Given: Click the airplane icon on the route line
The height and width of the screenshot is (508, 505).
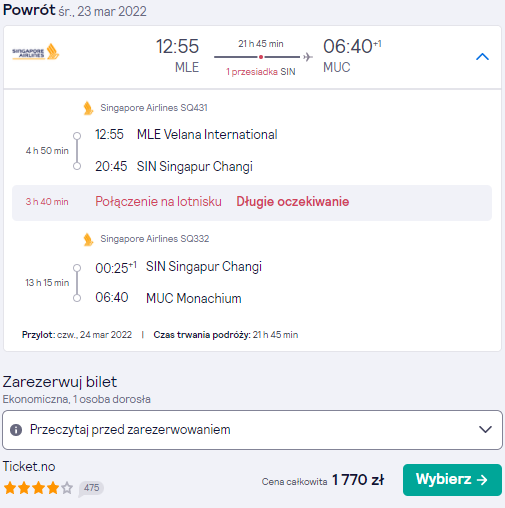Looking at the screenshot, I should (x=308, y=57).
